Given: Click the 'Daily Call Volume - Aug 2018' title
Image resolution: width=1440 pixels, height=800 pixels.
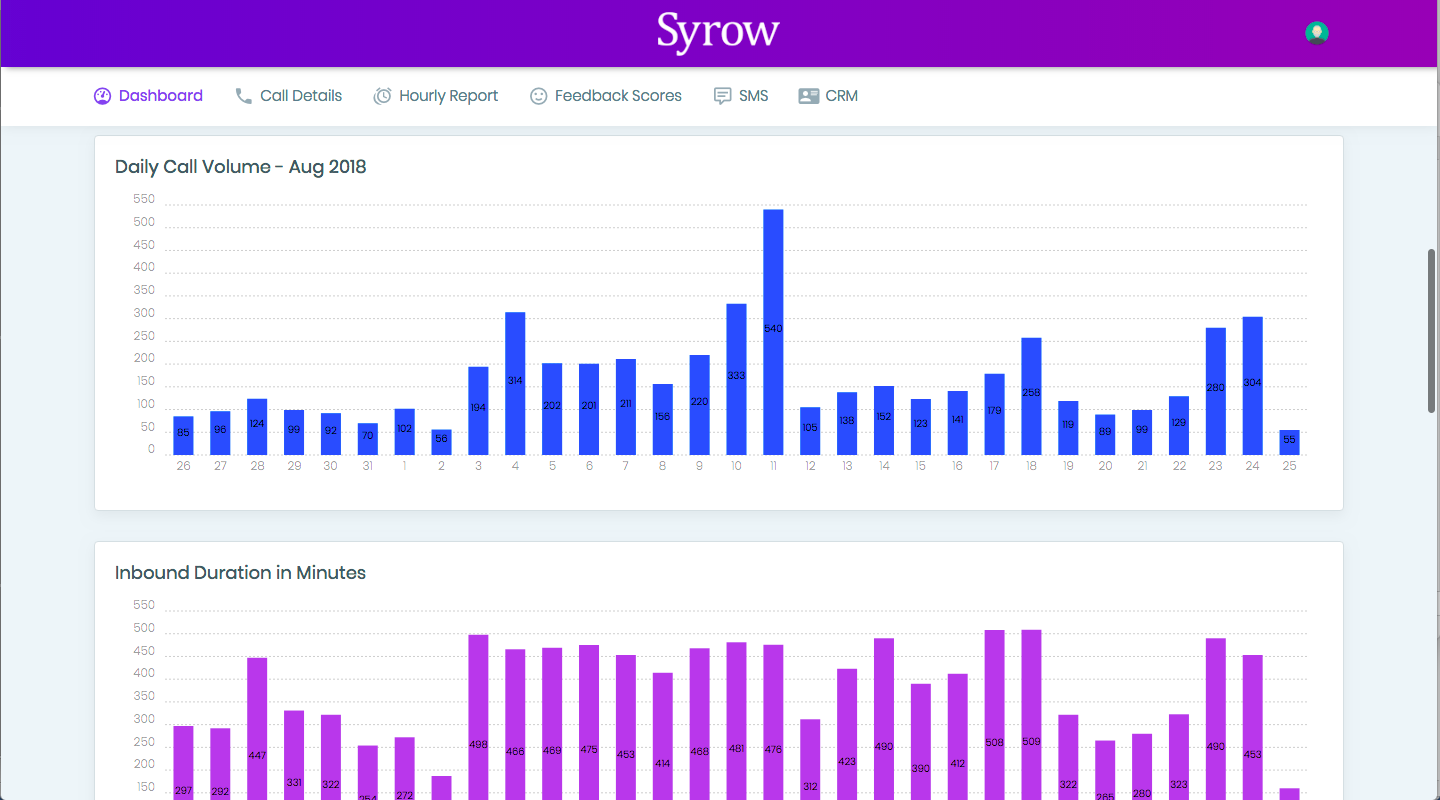Looking at the screenshot, I should [241, 167].
